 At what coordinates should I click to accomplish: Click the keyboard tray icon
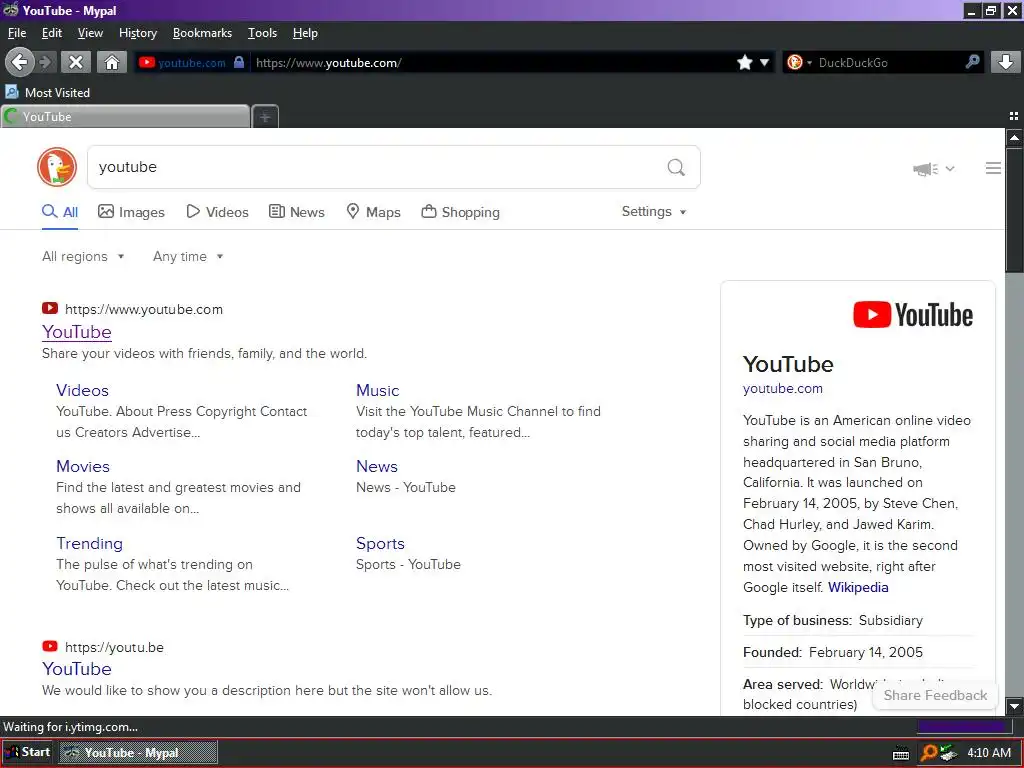click(901, 753)
